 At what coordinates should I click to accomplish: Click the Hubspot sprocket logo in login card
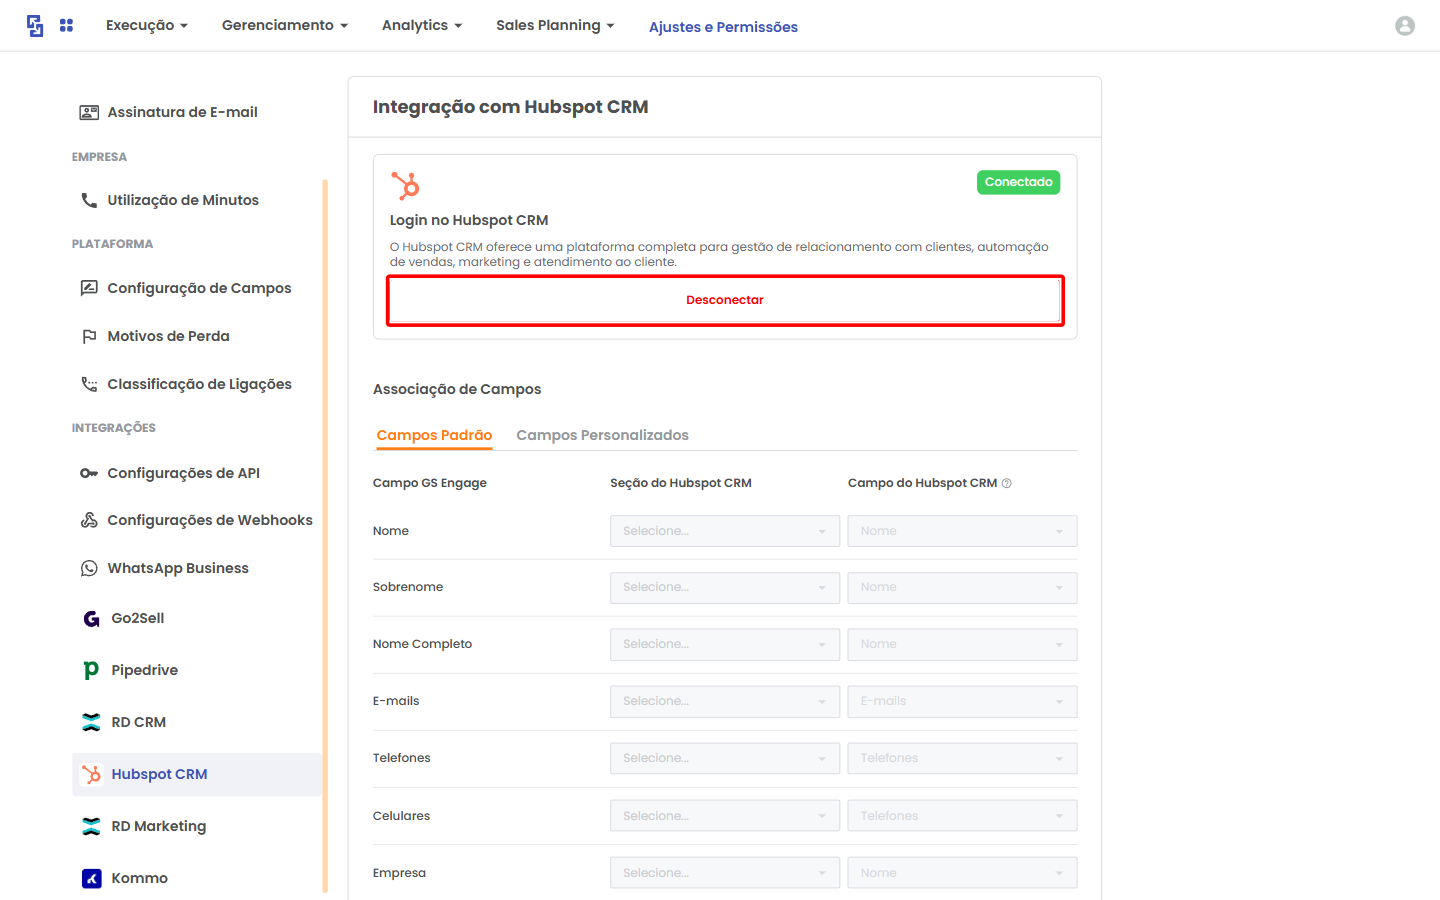[405, 185]
